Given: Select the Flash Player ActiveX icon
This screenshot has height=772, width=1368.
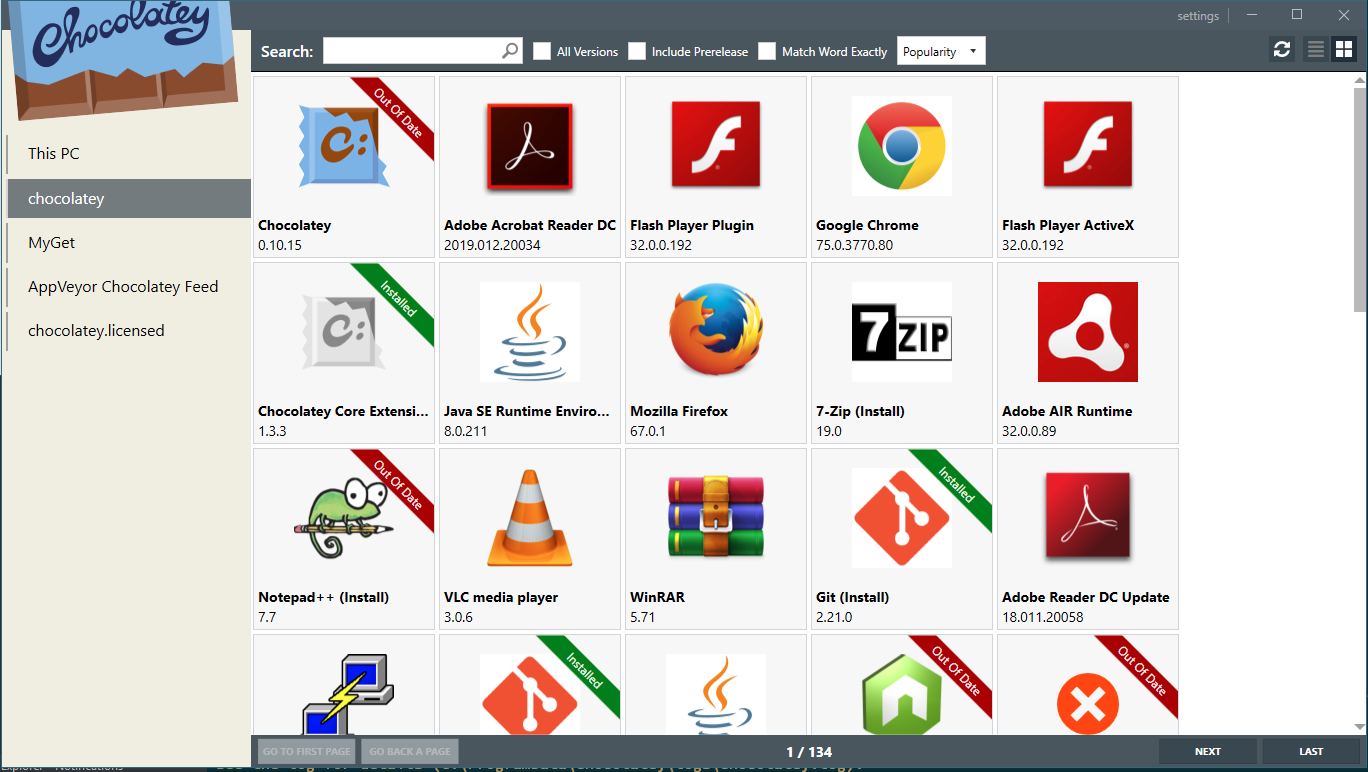Looking at the screenshot, I should pos(1088,146).
